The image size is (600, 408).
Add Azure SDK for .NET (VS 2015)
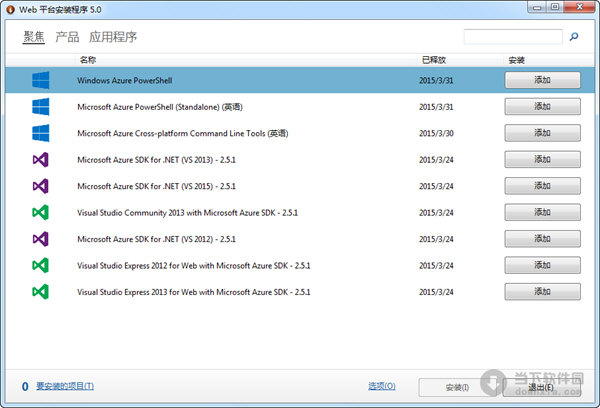click(x=542, y=186)
